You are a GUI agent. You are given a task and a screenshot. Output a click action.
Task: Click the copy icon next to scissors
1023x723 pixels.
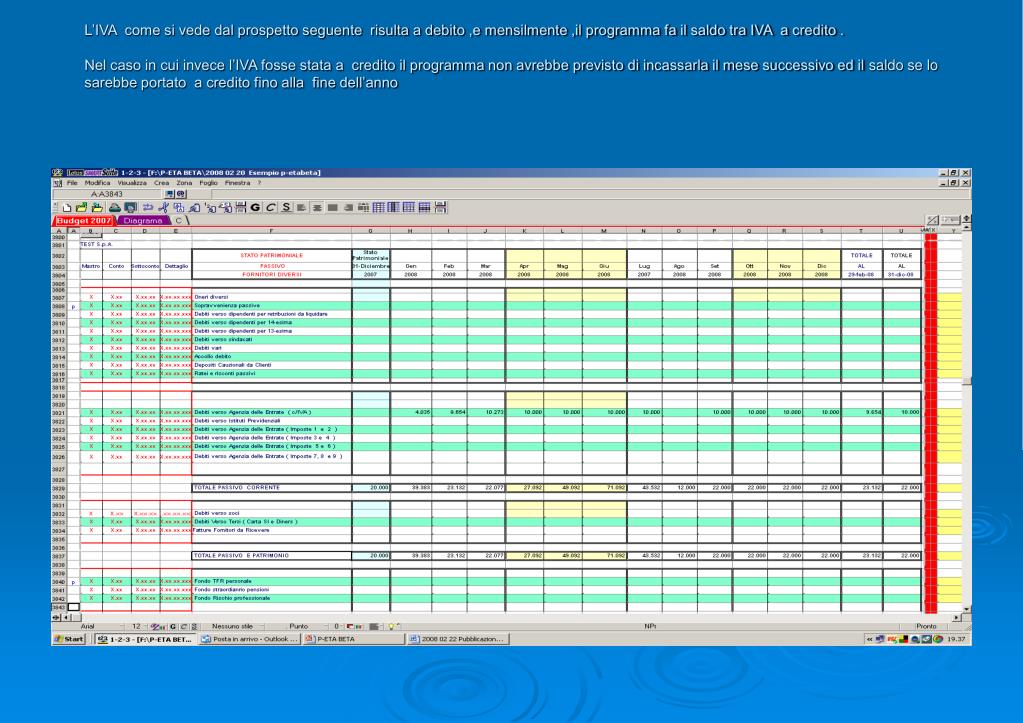tap(179, 208)
